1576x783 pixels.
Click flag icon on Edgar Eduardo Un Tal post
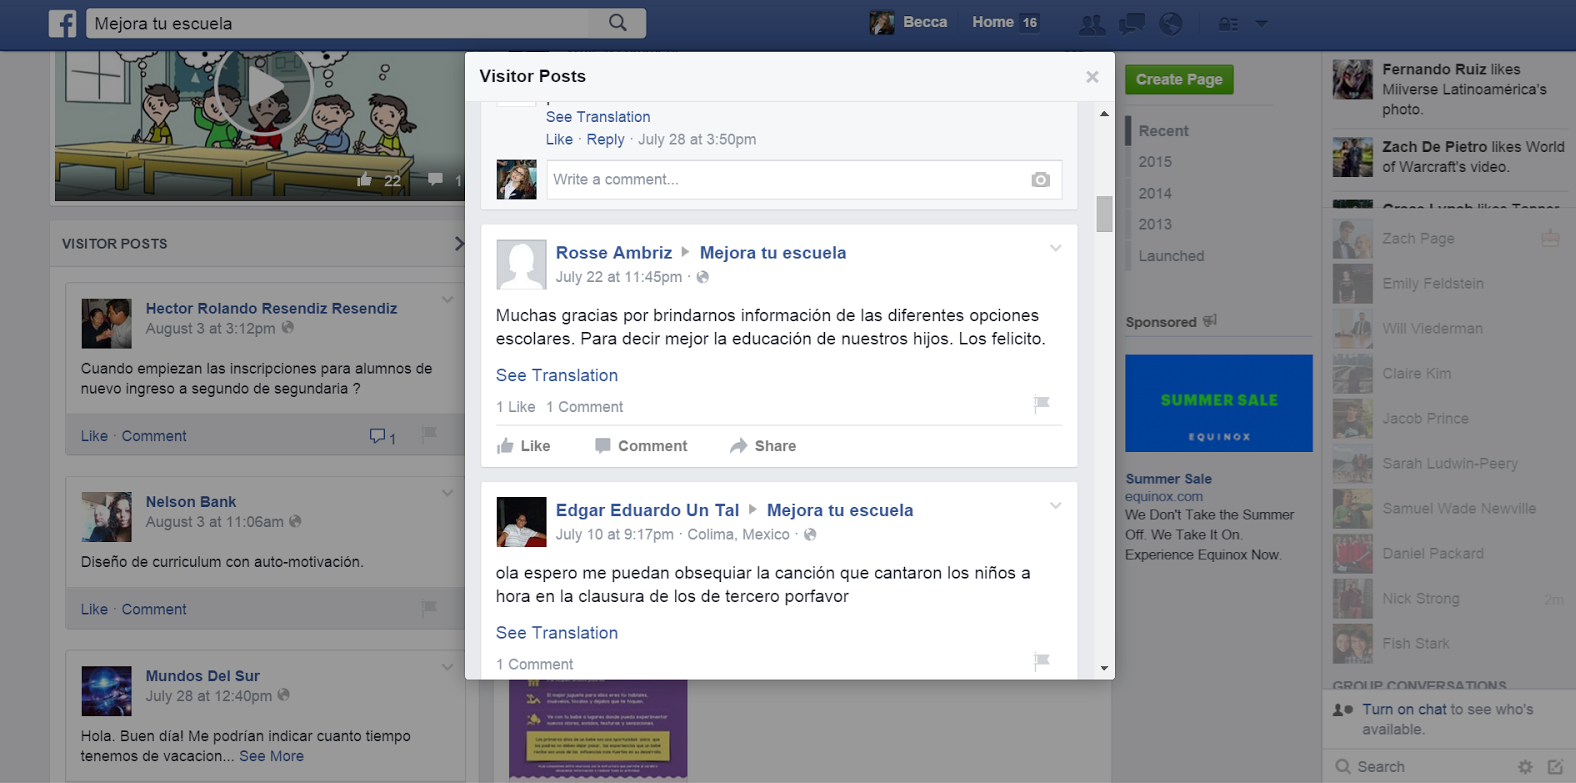coord(1041,661)
